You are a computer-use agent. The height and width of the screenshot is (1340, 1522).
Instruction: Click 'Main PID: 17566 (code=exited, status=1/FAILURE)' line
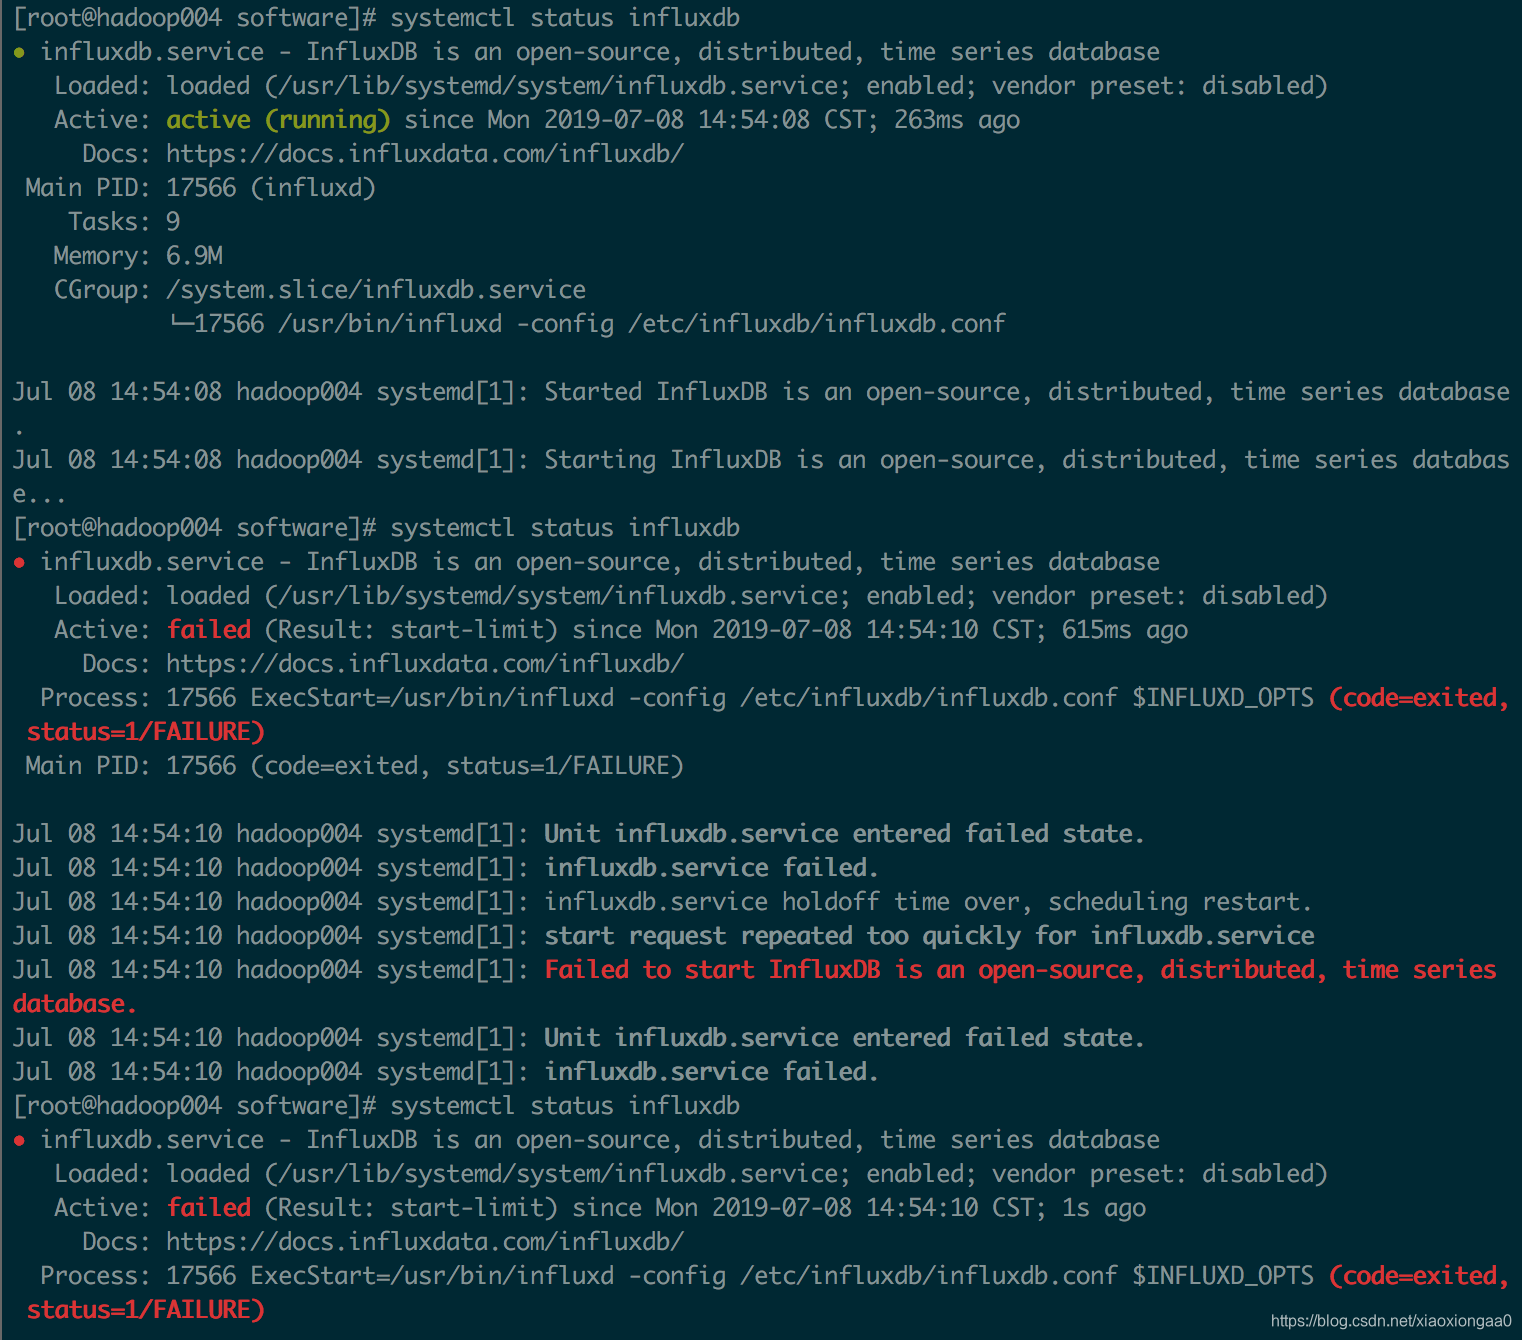point(355,766)
